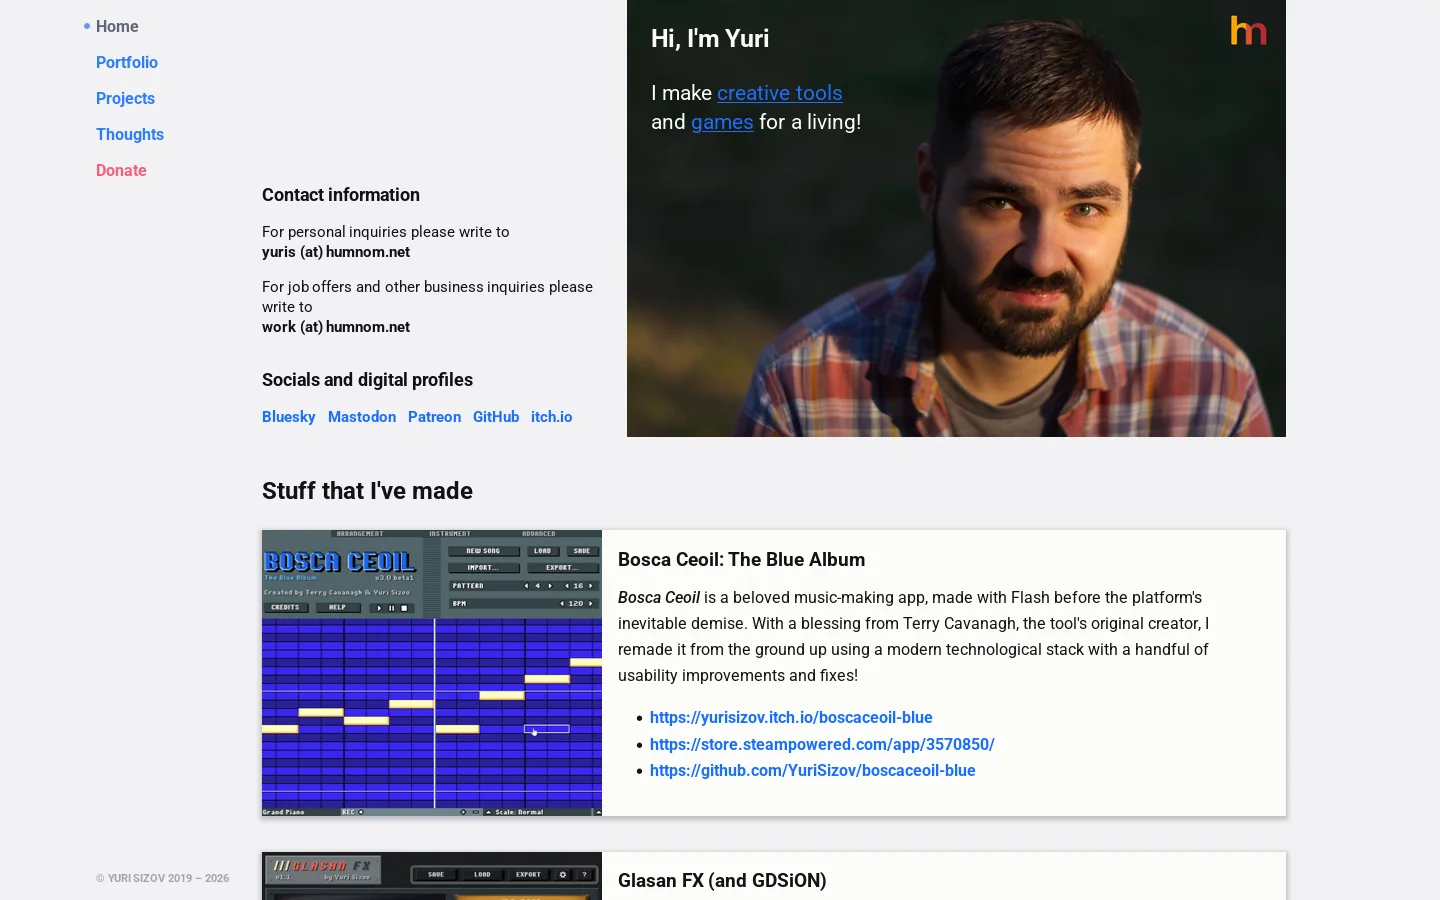1440x900 pixels.
Task: Click the Bosca Ceoil screenshot thumbnail
Action: [x=432, y=673]
